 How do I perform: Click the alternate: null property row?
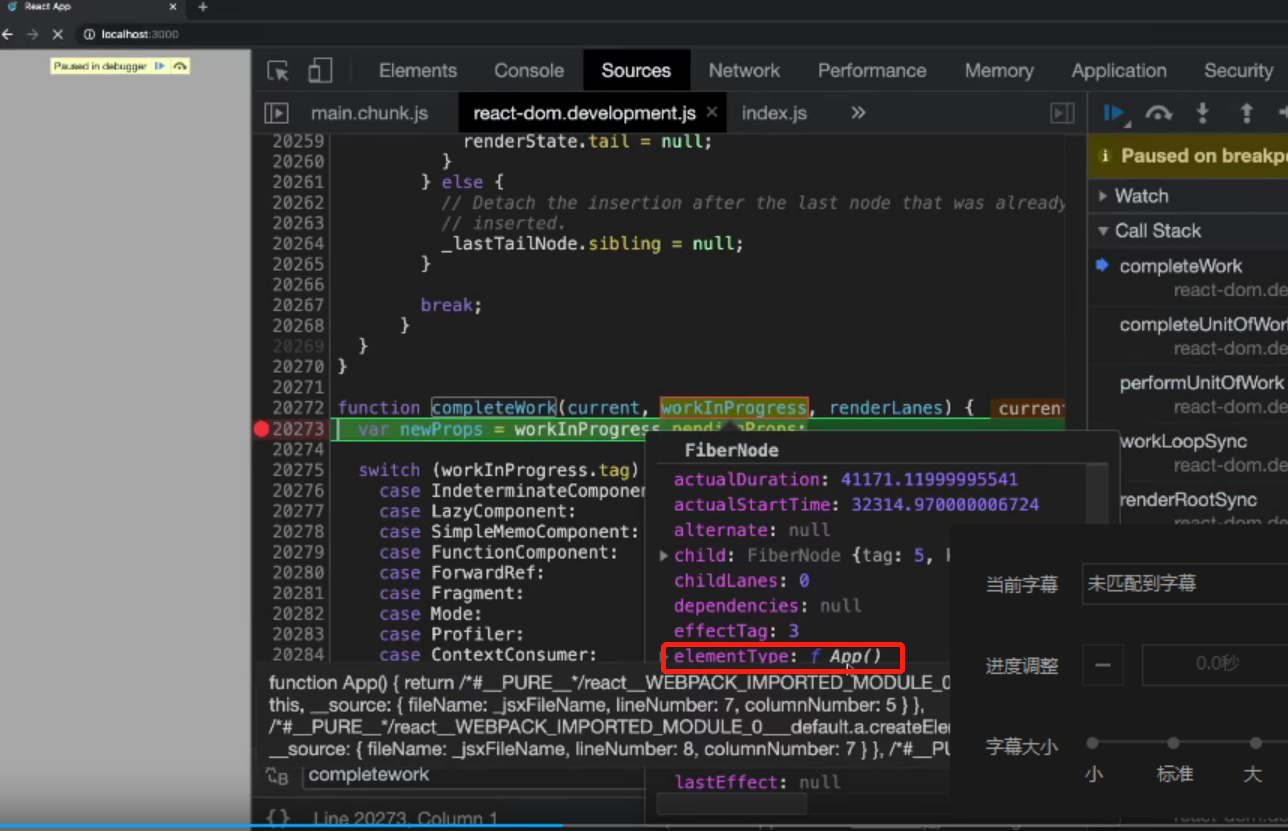(752, 531)
